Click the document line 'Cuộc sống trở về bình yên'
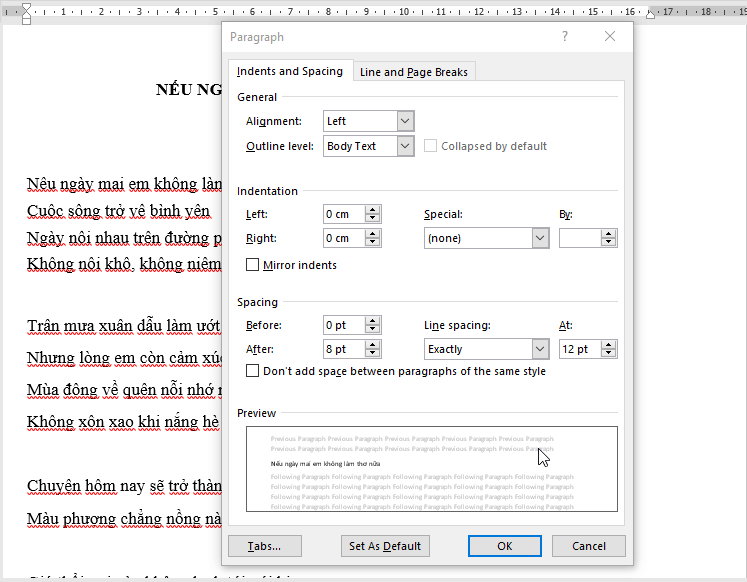Screen dimensions: 747x582 [118, 211]
